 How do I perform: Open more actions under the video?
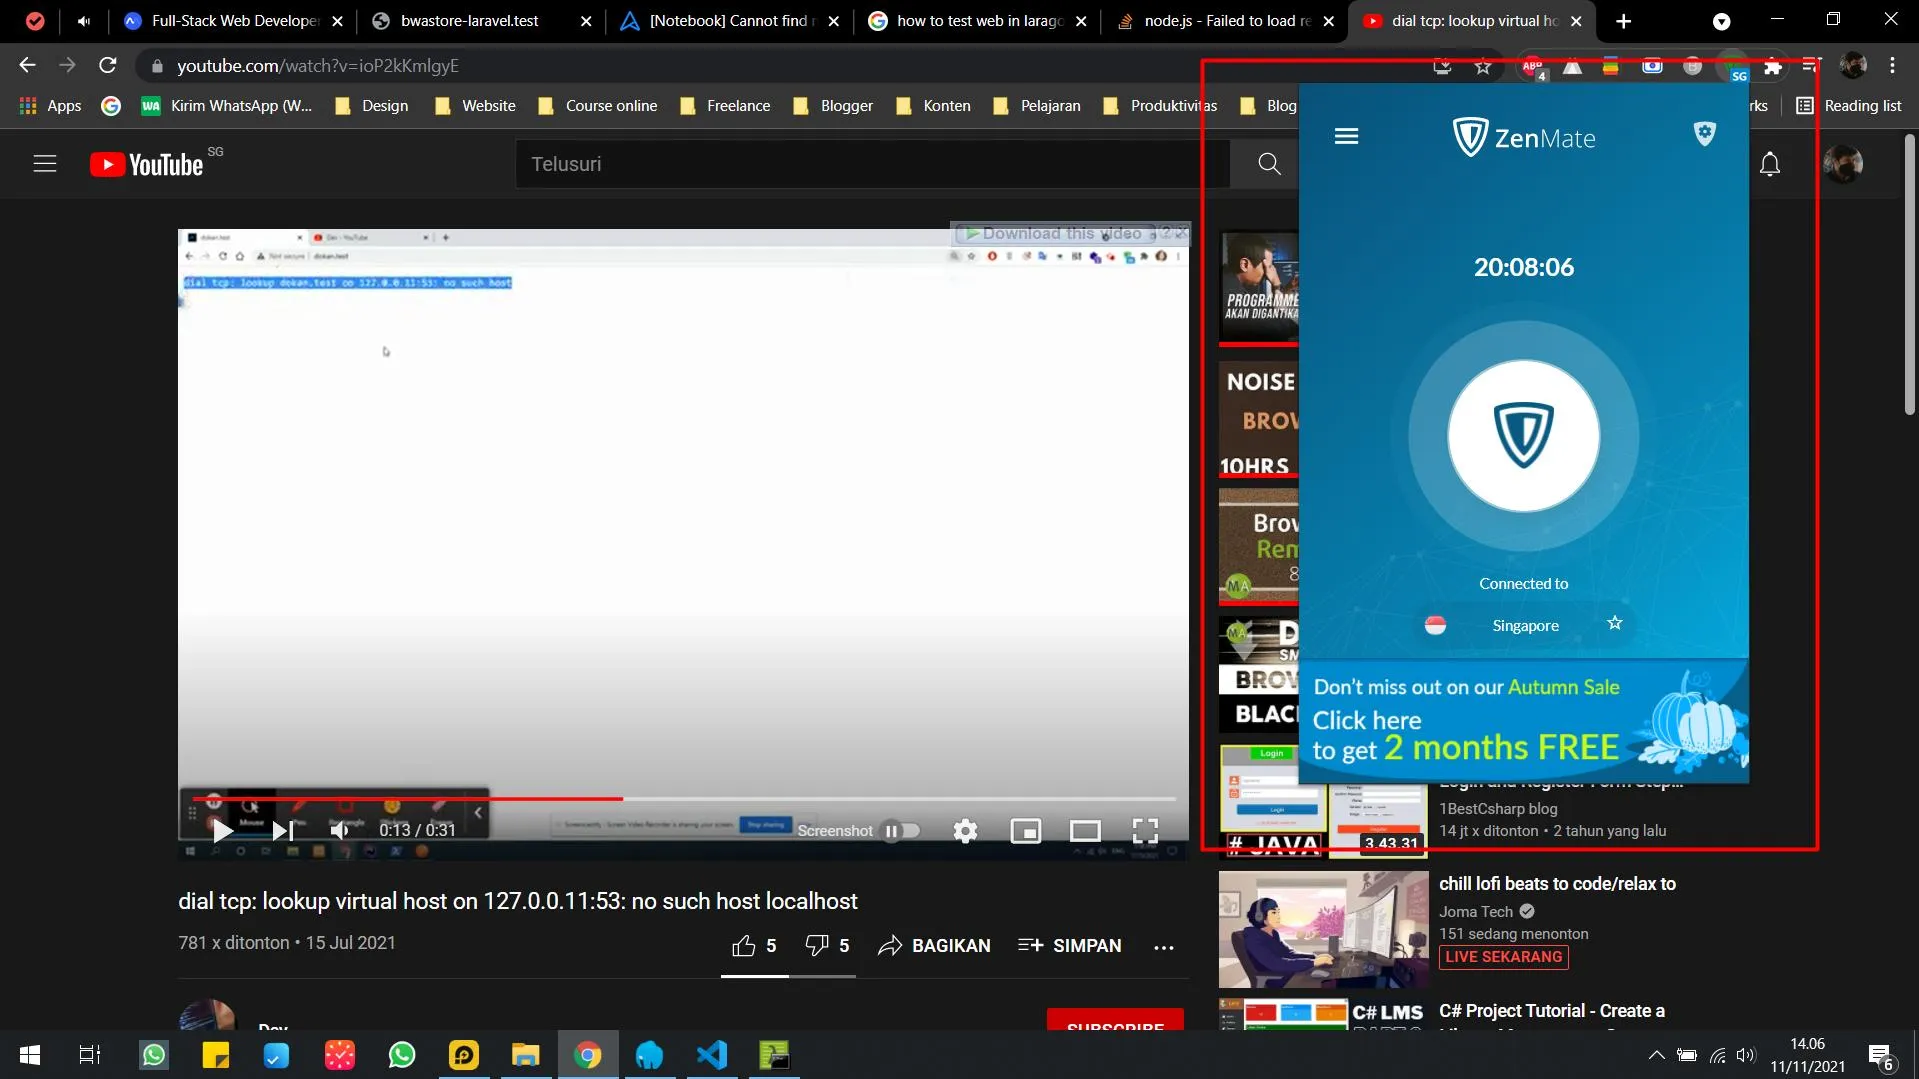tap(1163, 947)
